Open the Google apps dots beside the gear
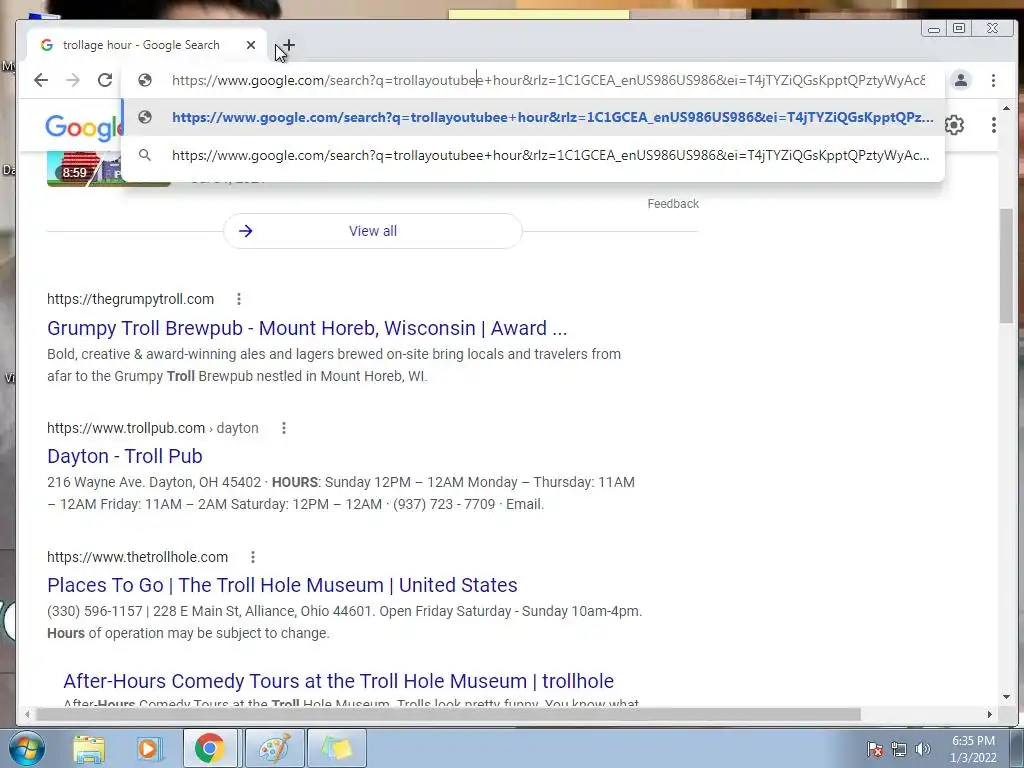Screen dimensions: 1024x768 click(993, 125)
